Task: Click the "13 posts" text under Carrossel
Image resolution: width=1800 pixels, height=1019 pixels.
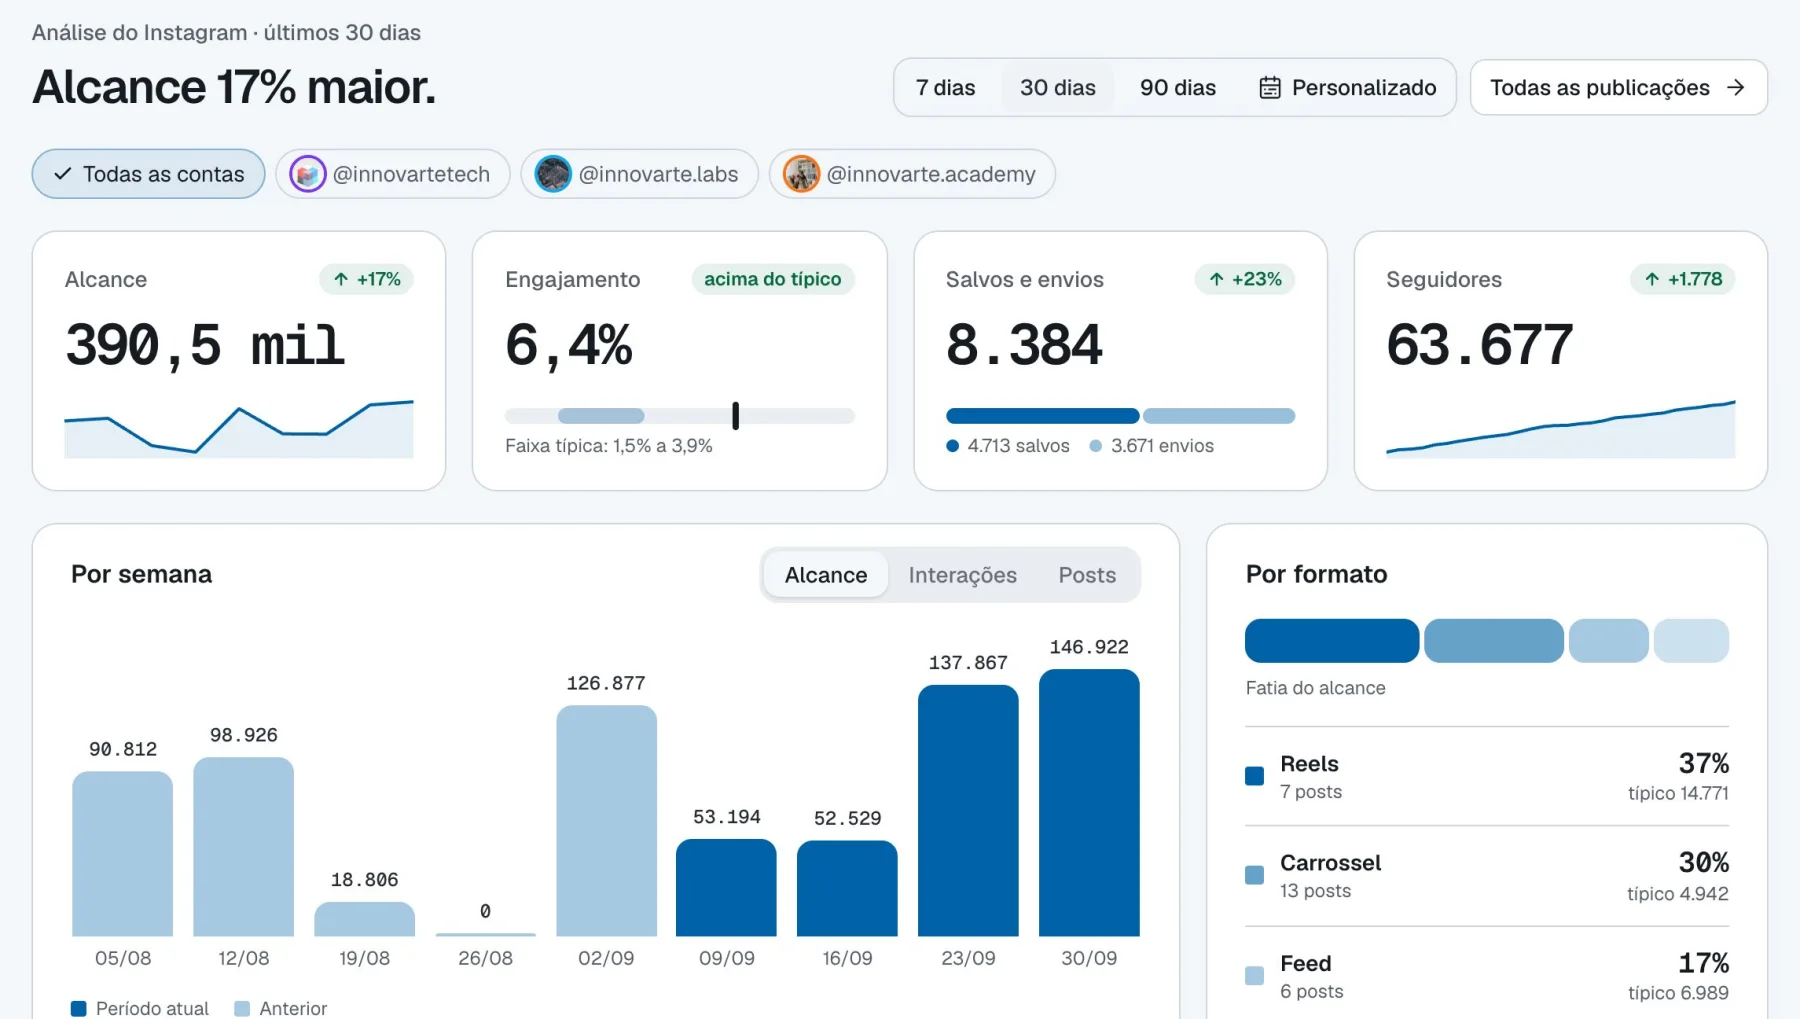Action: pyautogui.click(x=1315, y=891)
